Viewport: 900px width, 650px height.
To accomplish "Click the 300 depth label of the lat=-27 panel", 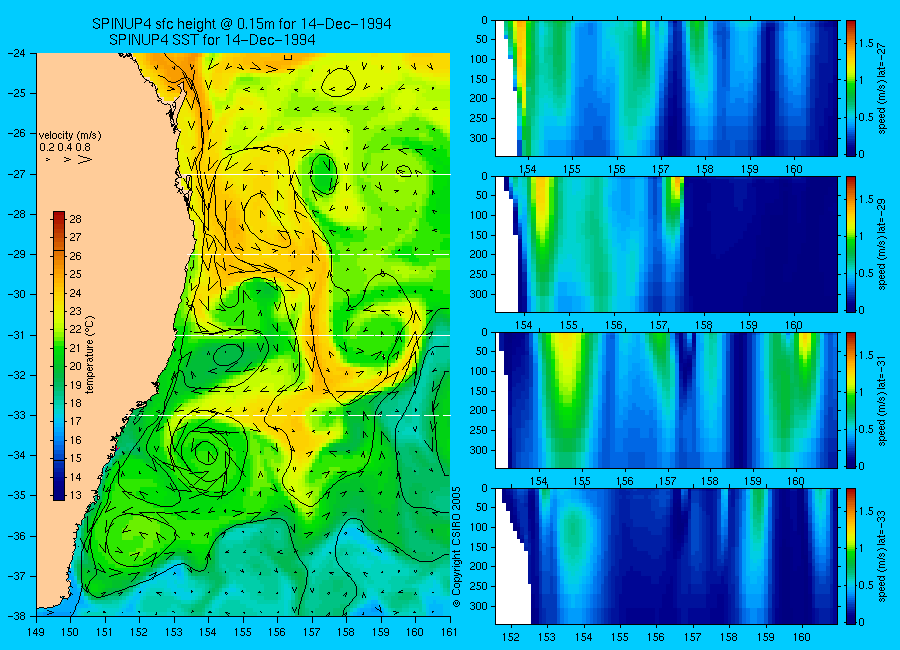I will click(479, 138).
